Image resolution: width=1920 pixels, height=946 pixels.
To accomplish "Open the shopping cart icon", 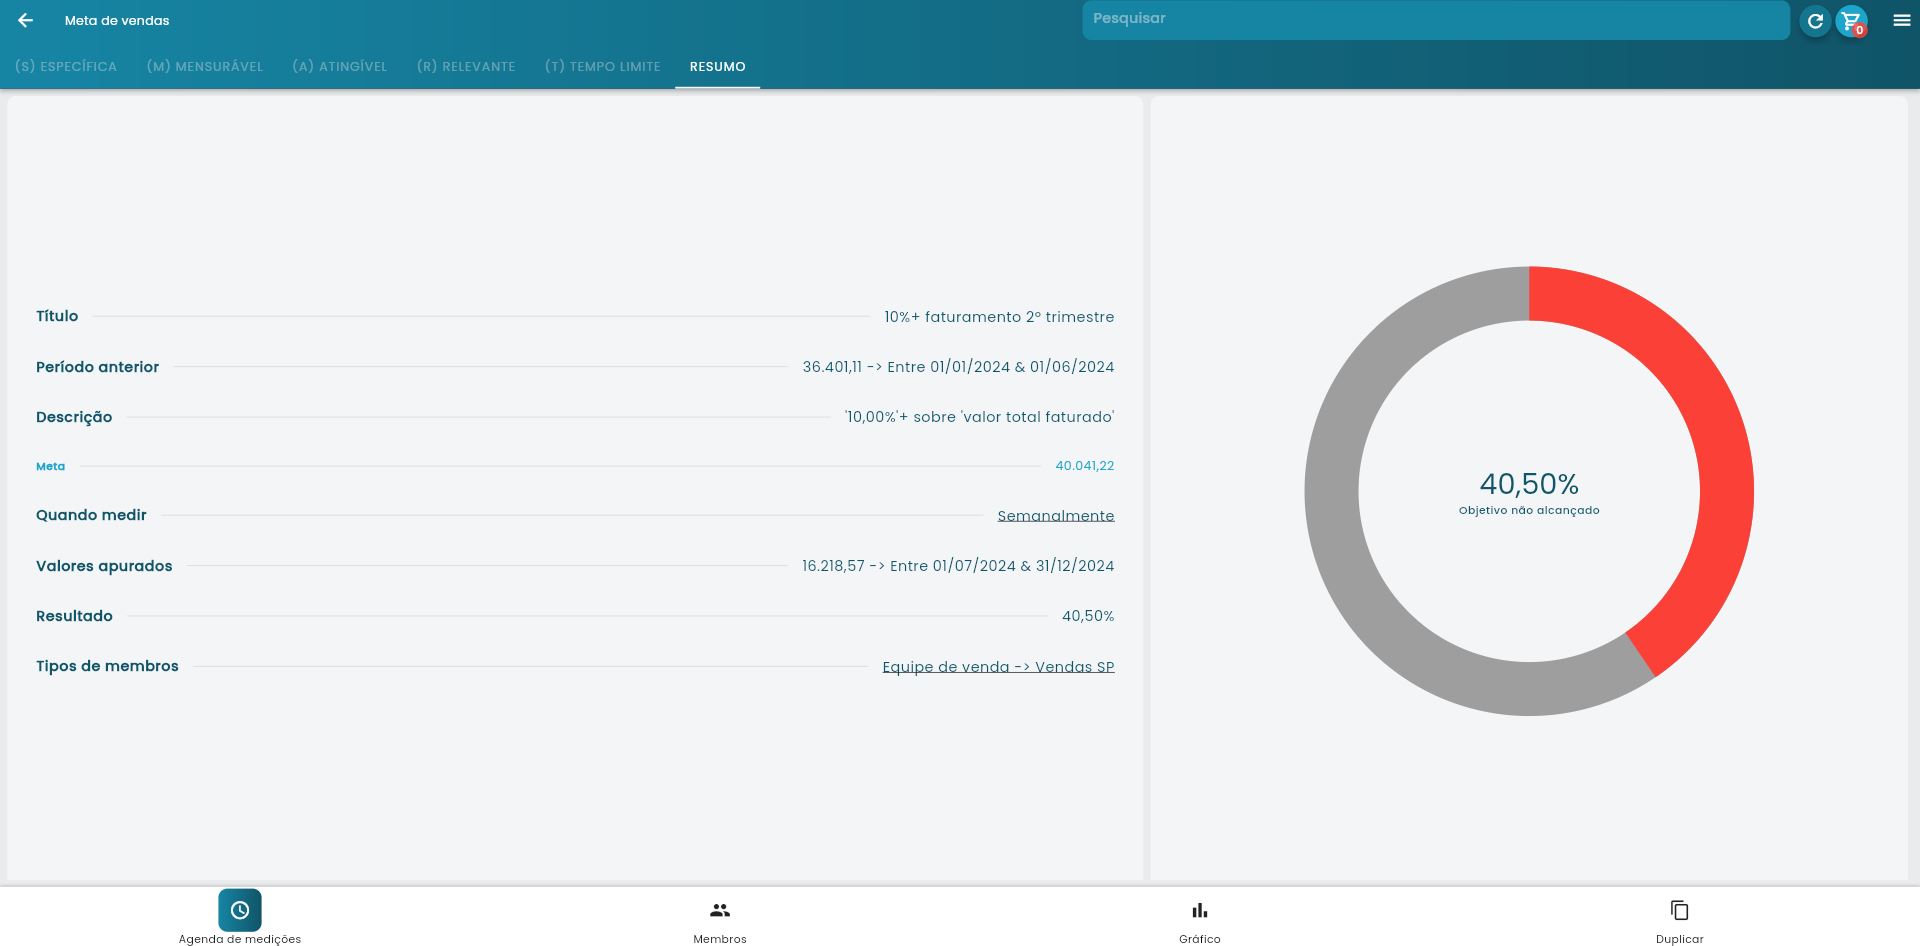I will point(1851,20).
